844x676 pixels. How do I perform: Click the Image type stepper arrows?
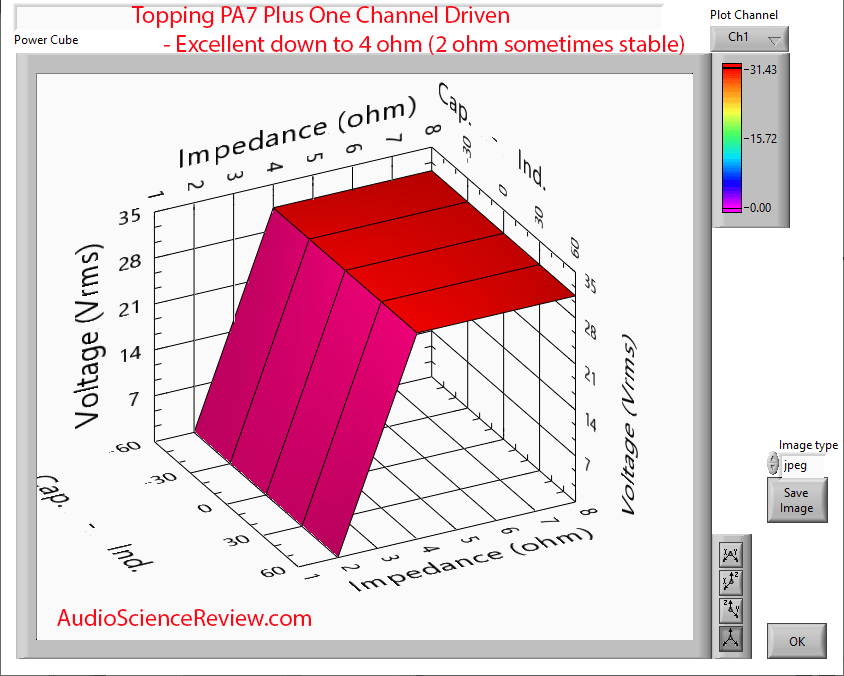[x=773, y=463]
